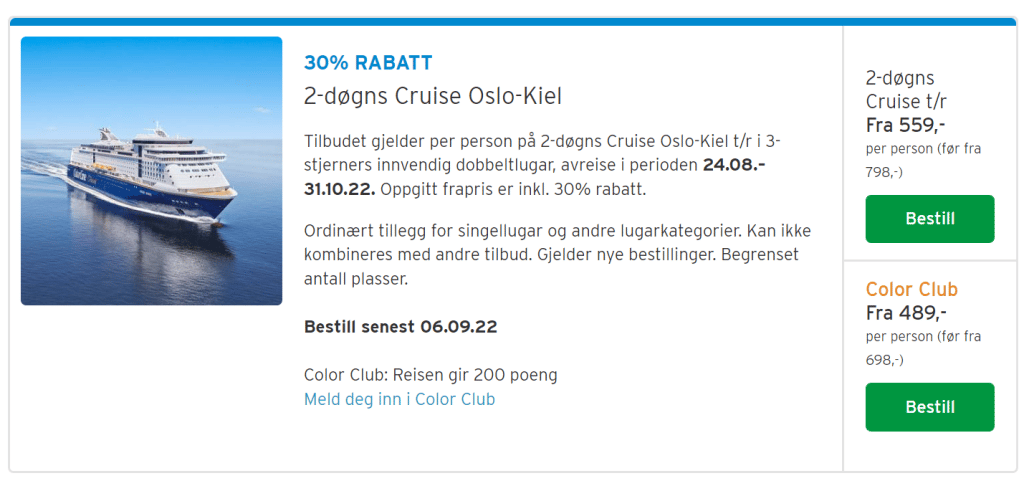Screen dimensions: 1024x491
Task: Click "Color Club: Reisen gir 200 poeng" text
Action: pyautogui.click(x=430, y=375)
